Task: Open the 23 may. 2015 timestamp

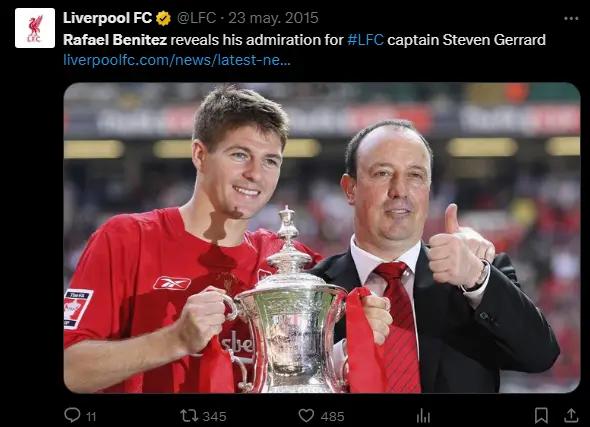Action: (273, 18)
